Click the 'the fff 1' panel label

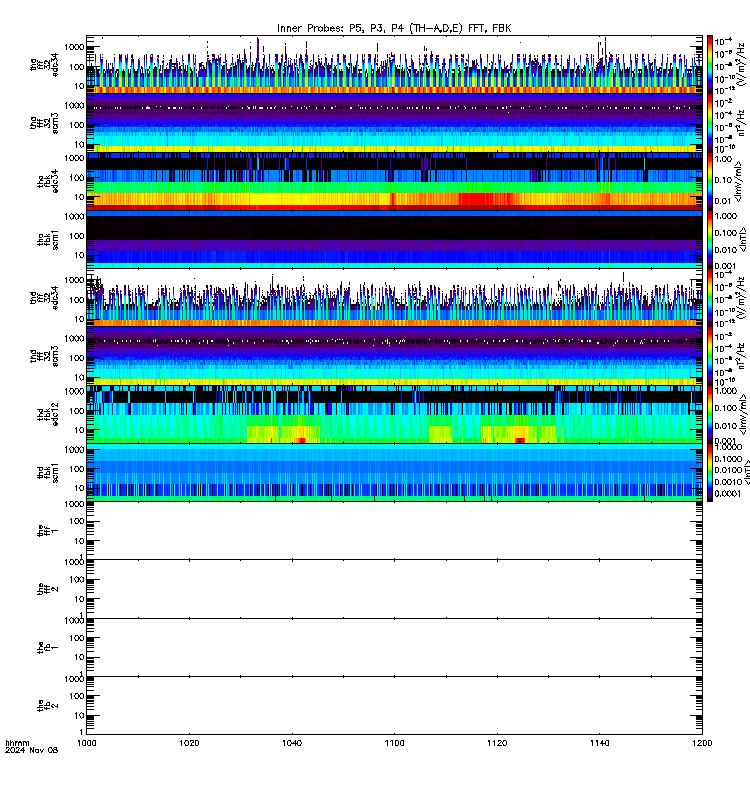click(x=48, y=531)
